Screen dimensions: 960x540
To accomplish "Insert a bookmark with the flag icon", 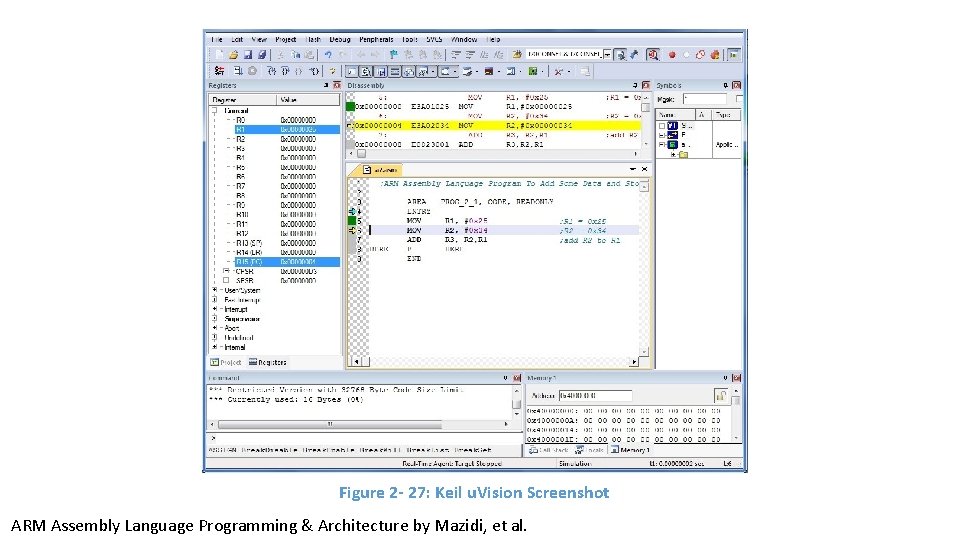I will tap(393, 54).
